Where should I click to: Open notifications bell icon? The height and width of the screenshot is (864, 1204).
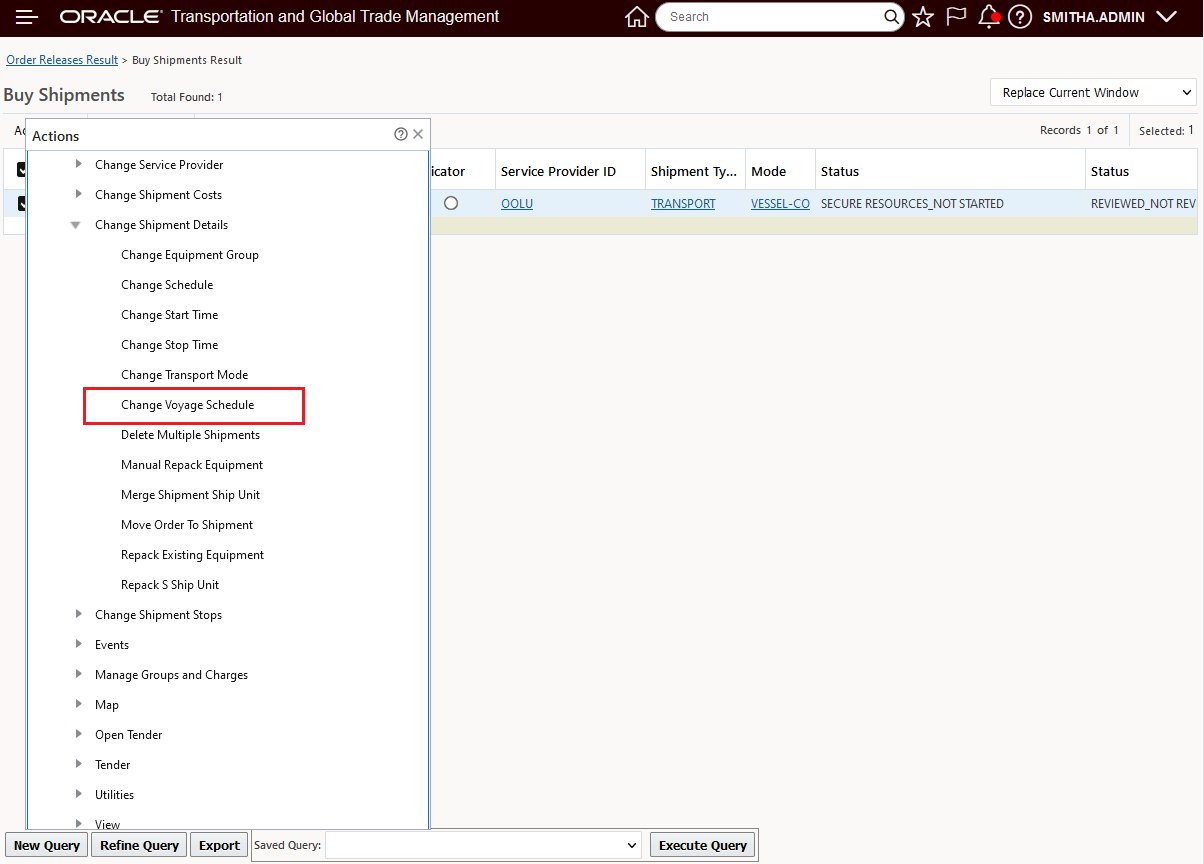988,16
